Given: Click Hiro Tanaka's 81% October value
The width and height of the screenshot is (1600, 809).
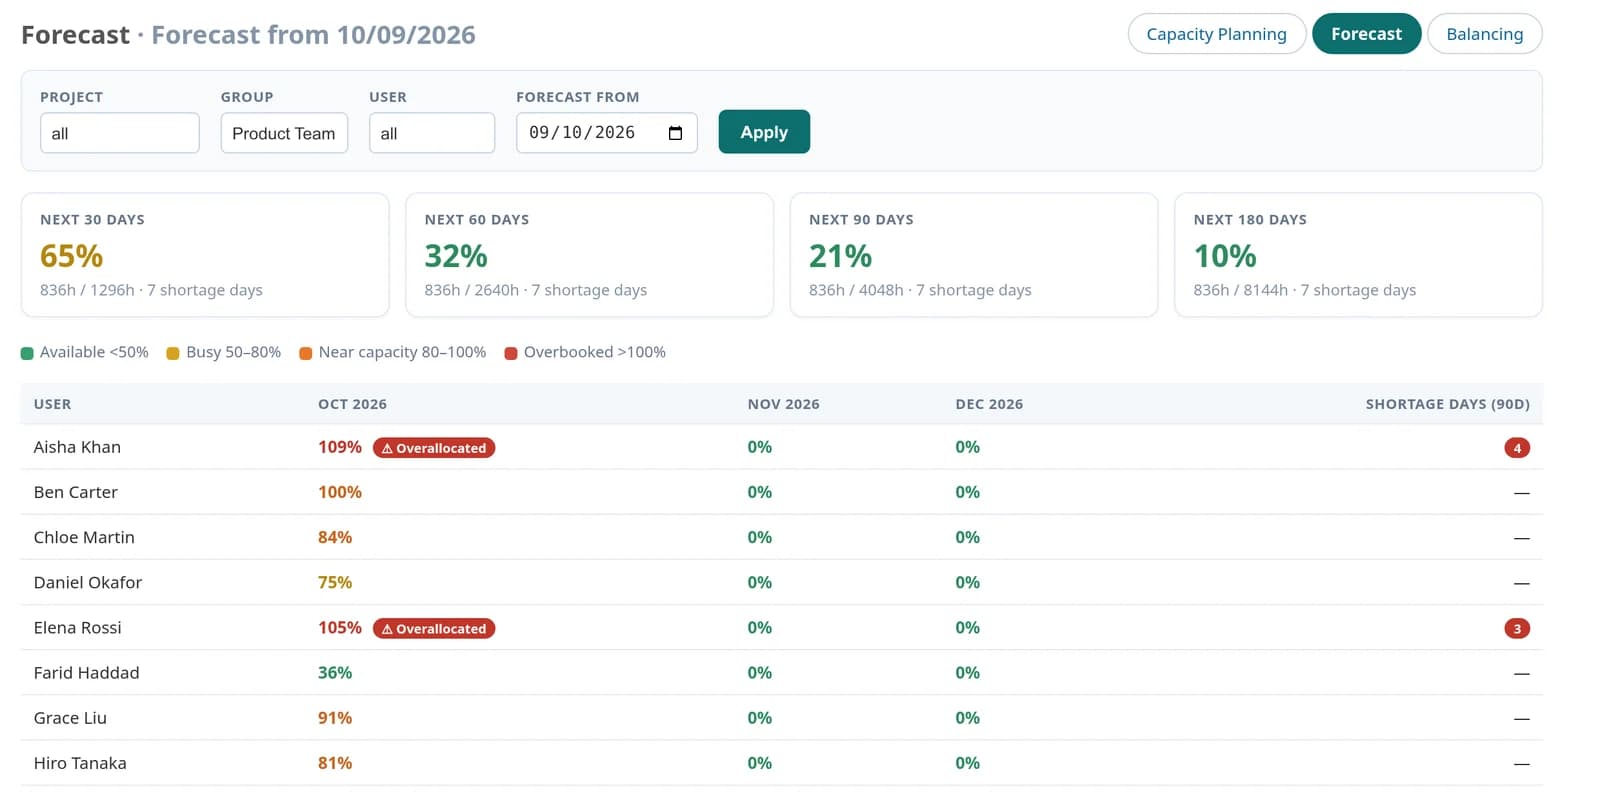Looking at the screenshot, I should tap(335, 763).
